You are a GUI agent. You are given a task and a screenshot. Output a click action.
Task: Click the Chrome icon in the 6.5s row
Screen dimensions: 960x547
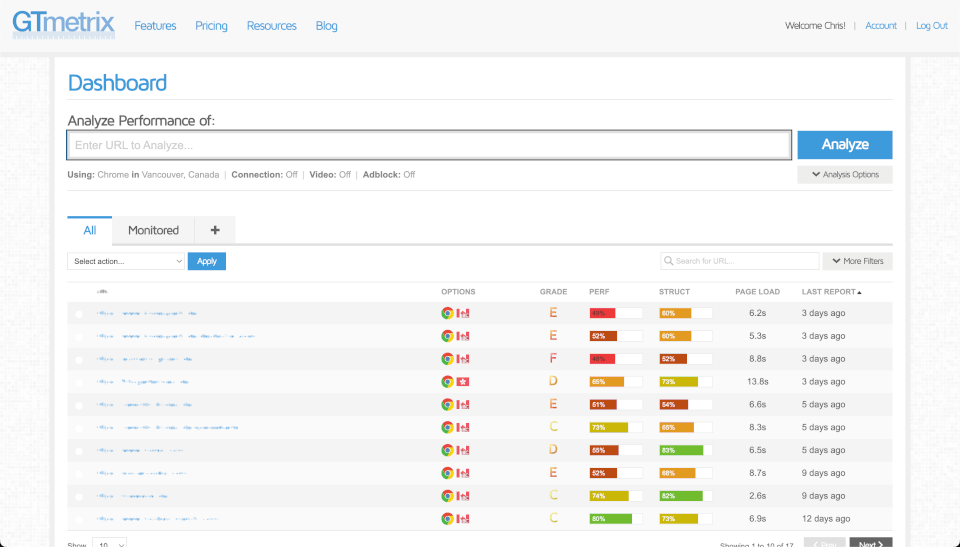pyautogui.click(x=448, y=450)
